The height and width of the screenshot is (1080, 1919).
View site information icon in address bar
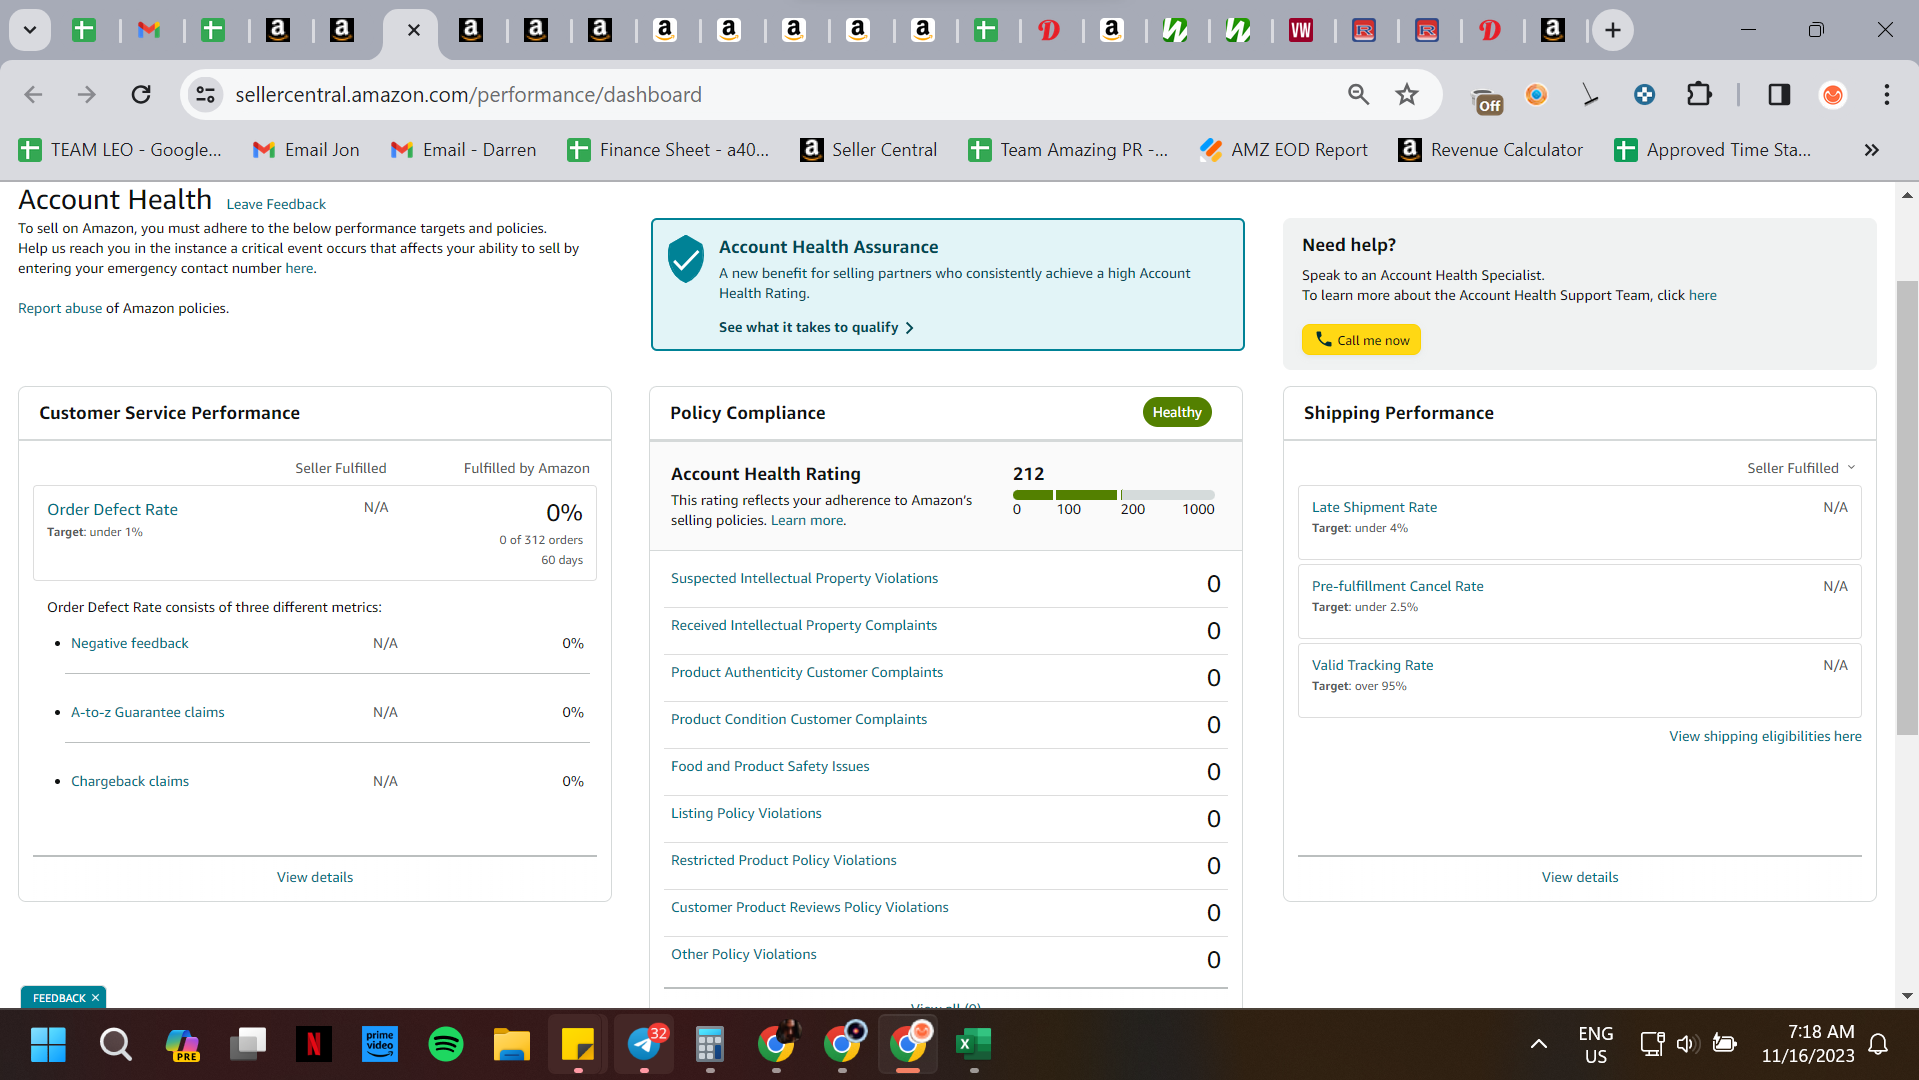tap(205, 95)
